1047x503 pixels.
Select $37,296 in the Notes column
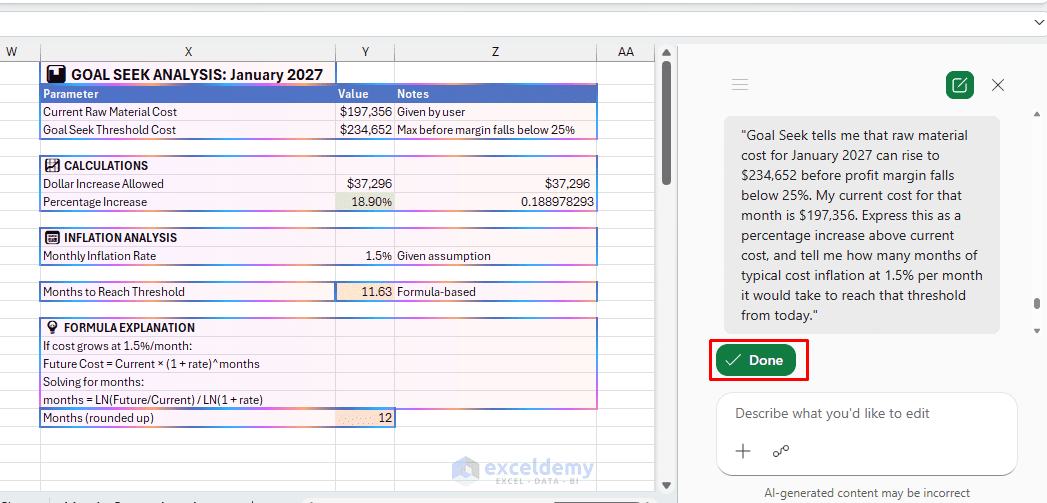(495, 184)
